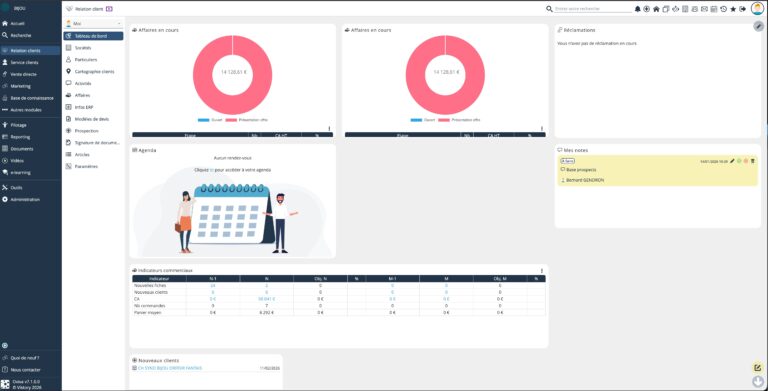This screenshot has height=391, width=768.
Task: Open the history clock icon
Action: pos(723,9)
